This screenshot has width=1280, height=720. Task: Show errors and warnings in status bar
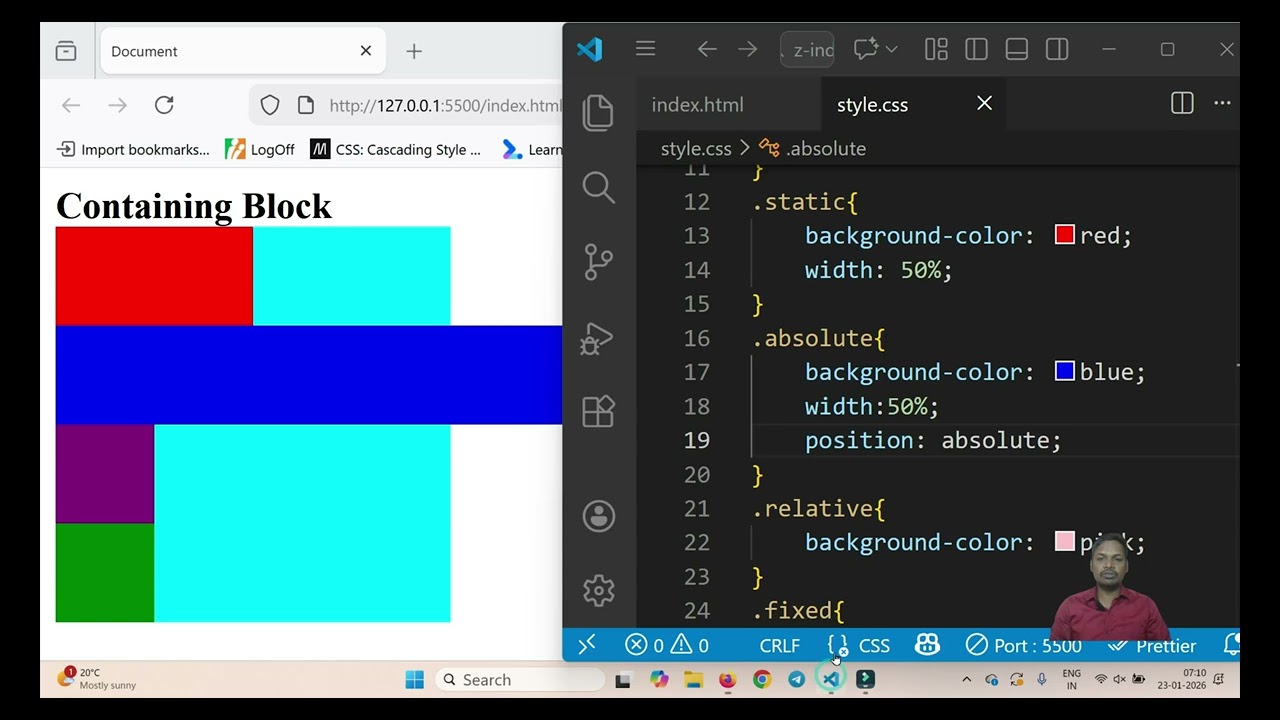point(667,646)
